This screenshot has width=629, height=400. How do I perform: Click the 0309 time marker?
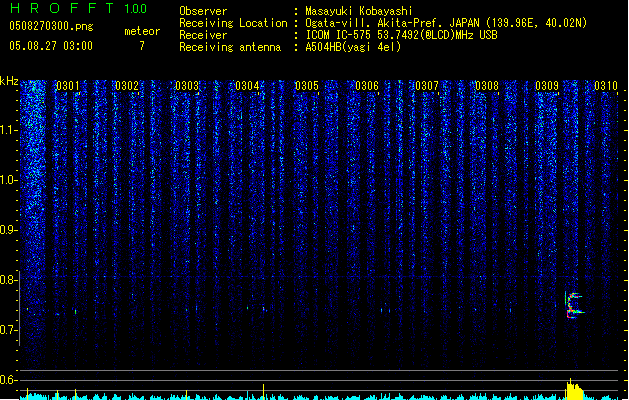click(x=547, y=86)
